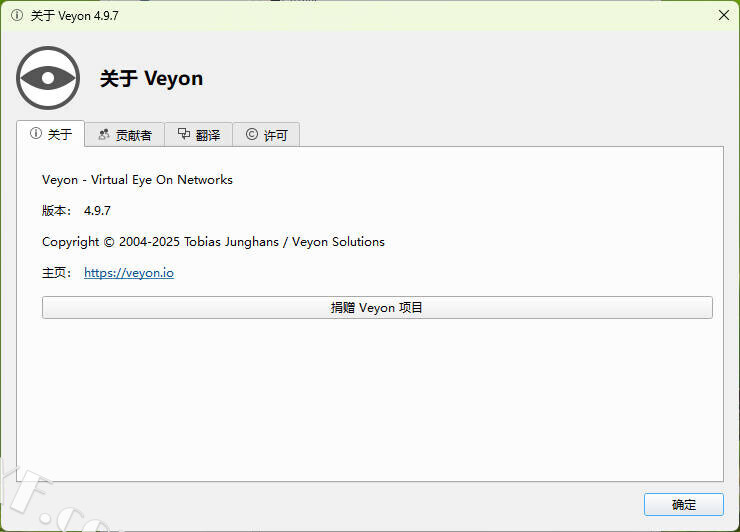Click the 捐赠 Veyon 项目 button
Viewport: 740px width, 532px height.
pyautogui.click(x=377, y=308)
